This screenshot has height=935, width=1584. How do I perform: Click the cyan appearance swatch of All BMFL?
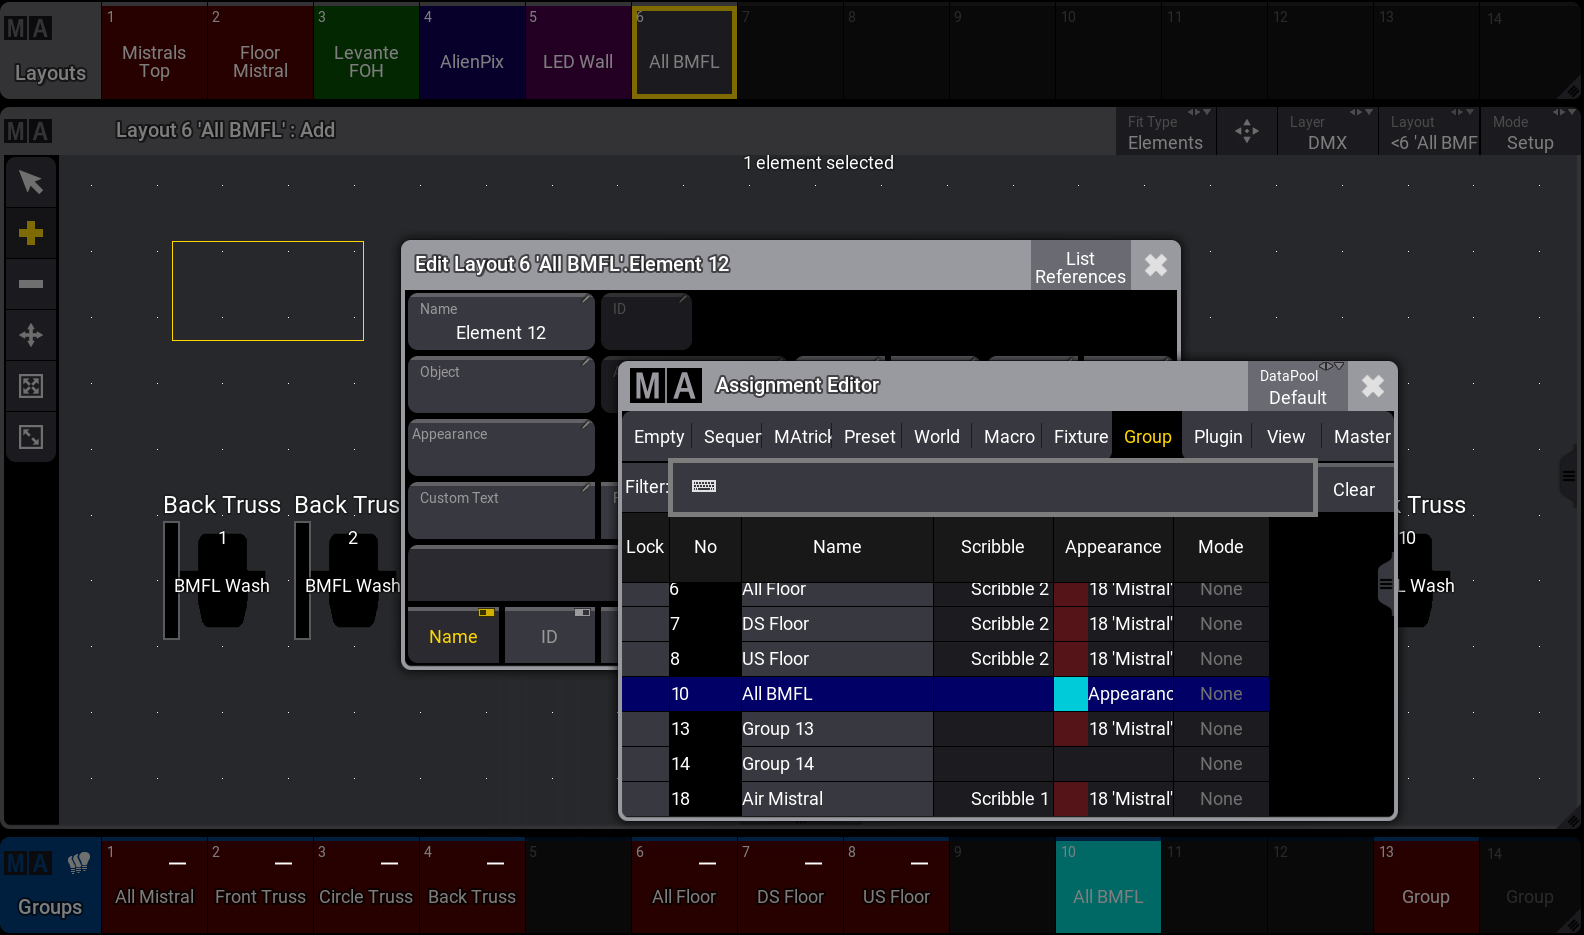(x=1071, y=694)
